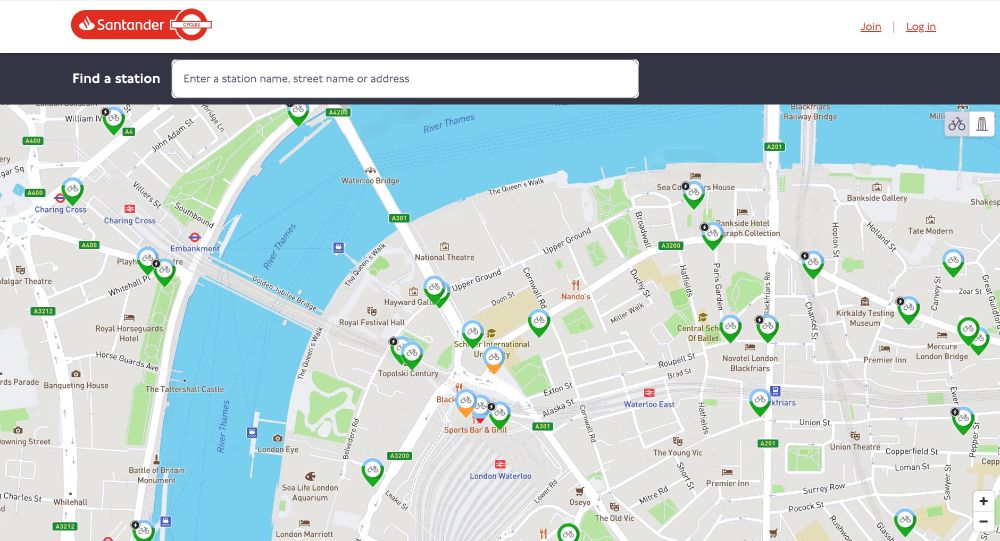Click the Battle of Britain Monument label
The width and height of the screenshot is (1000, 541).
[156, 475]
